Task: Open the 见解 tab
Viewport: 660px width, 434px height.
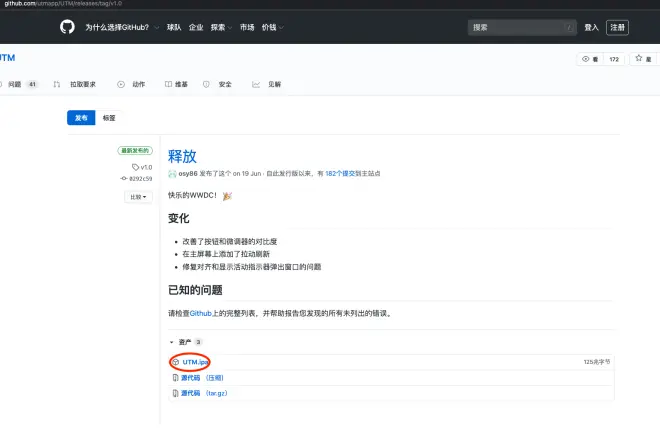Action: pyautogui.click(x=274, y=84)
